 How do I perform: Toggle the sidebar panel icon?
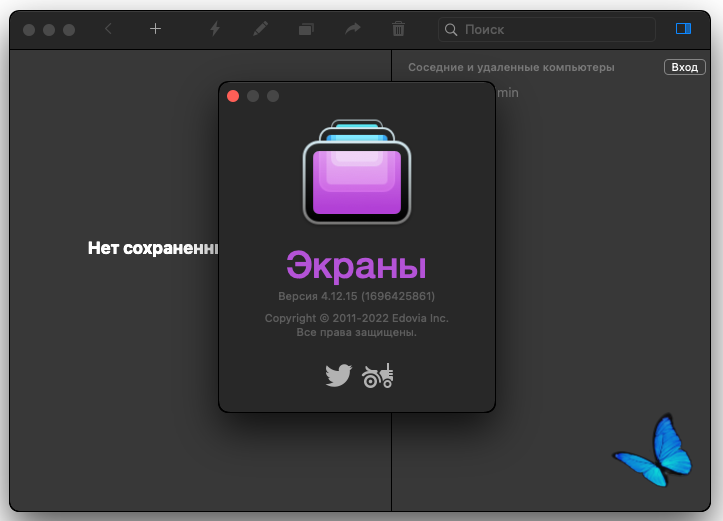pos(683,29)
